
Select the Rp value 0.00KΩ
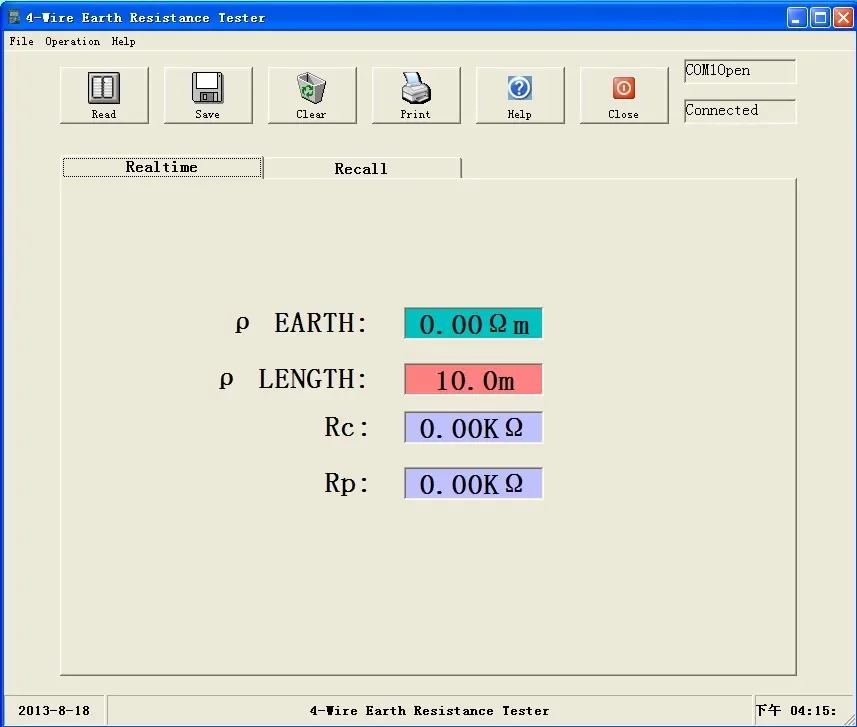pos(473,483)
